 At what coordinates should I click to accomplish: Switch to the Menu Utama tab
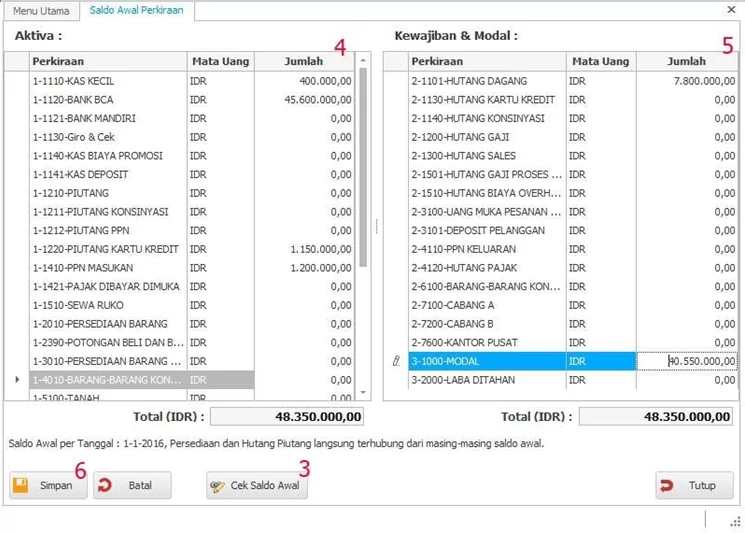click(41, 10)
